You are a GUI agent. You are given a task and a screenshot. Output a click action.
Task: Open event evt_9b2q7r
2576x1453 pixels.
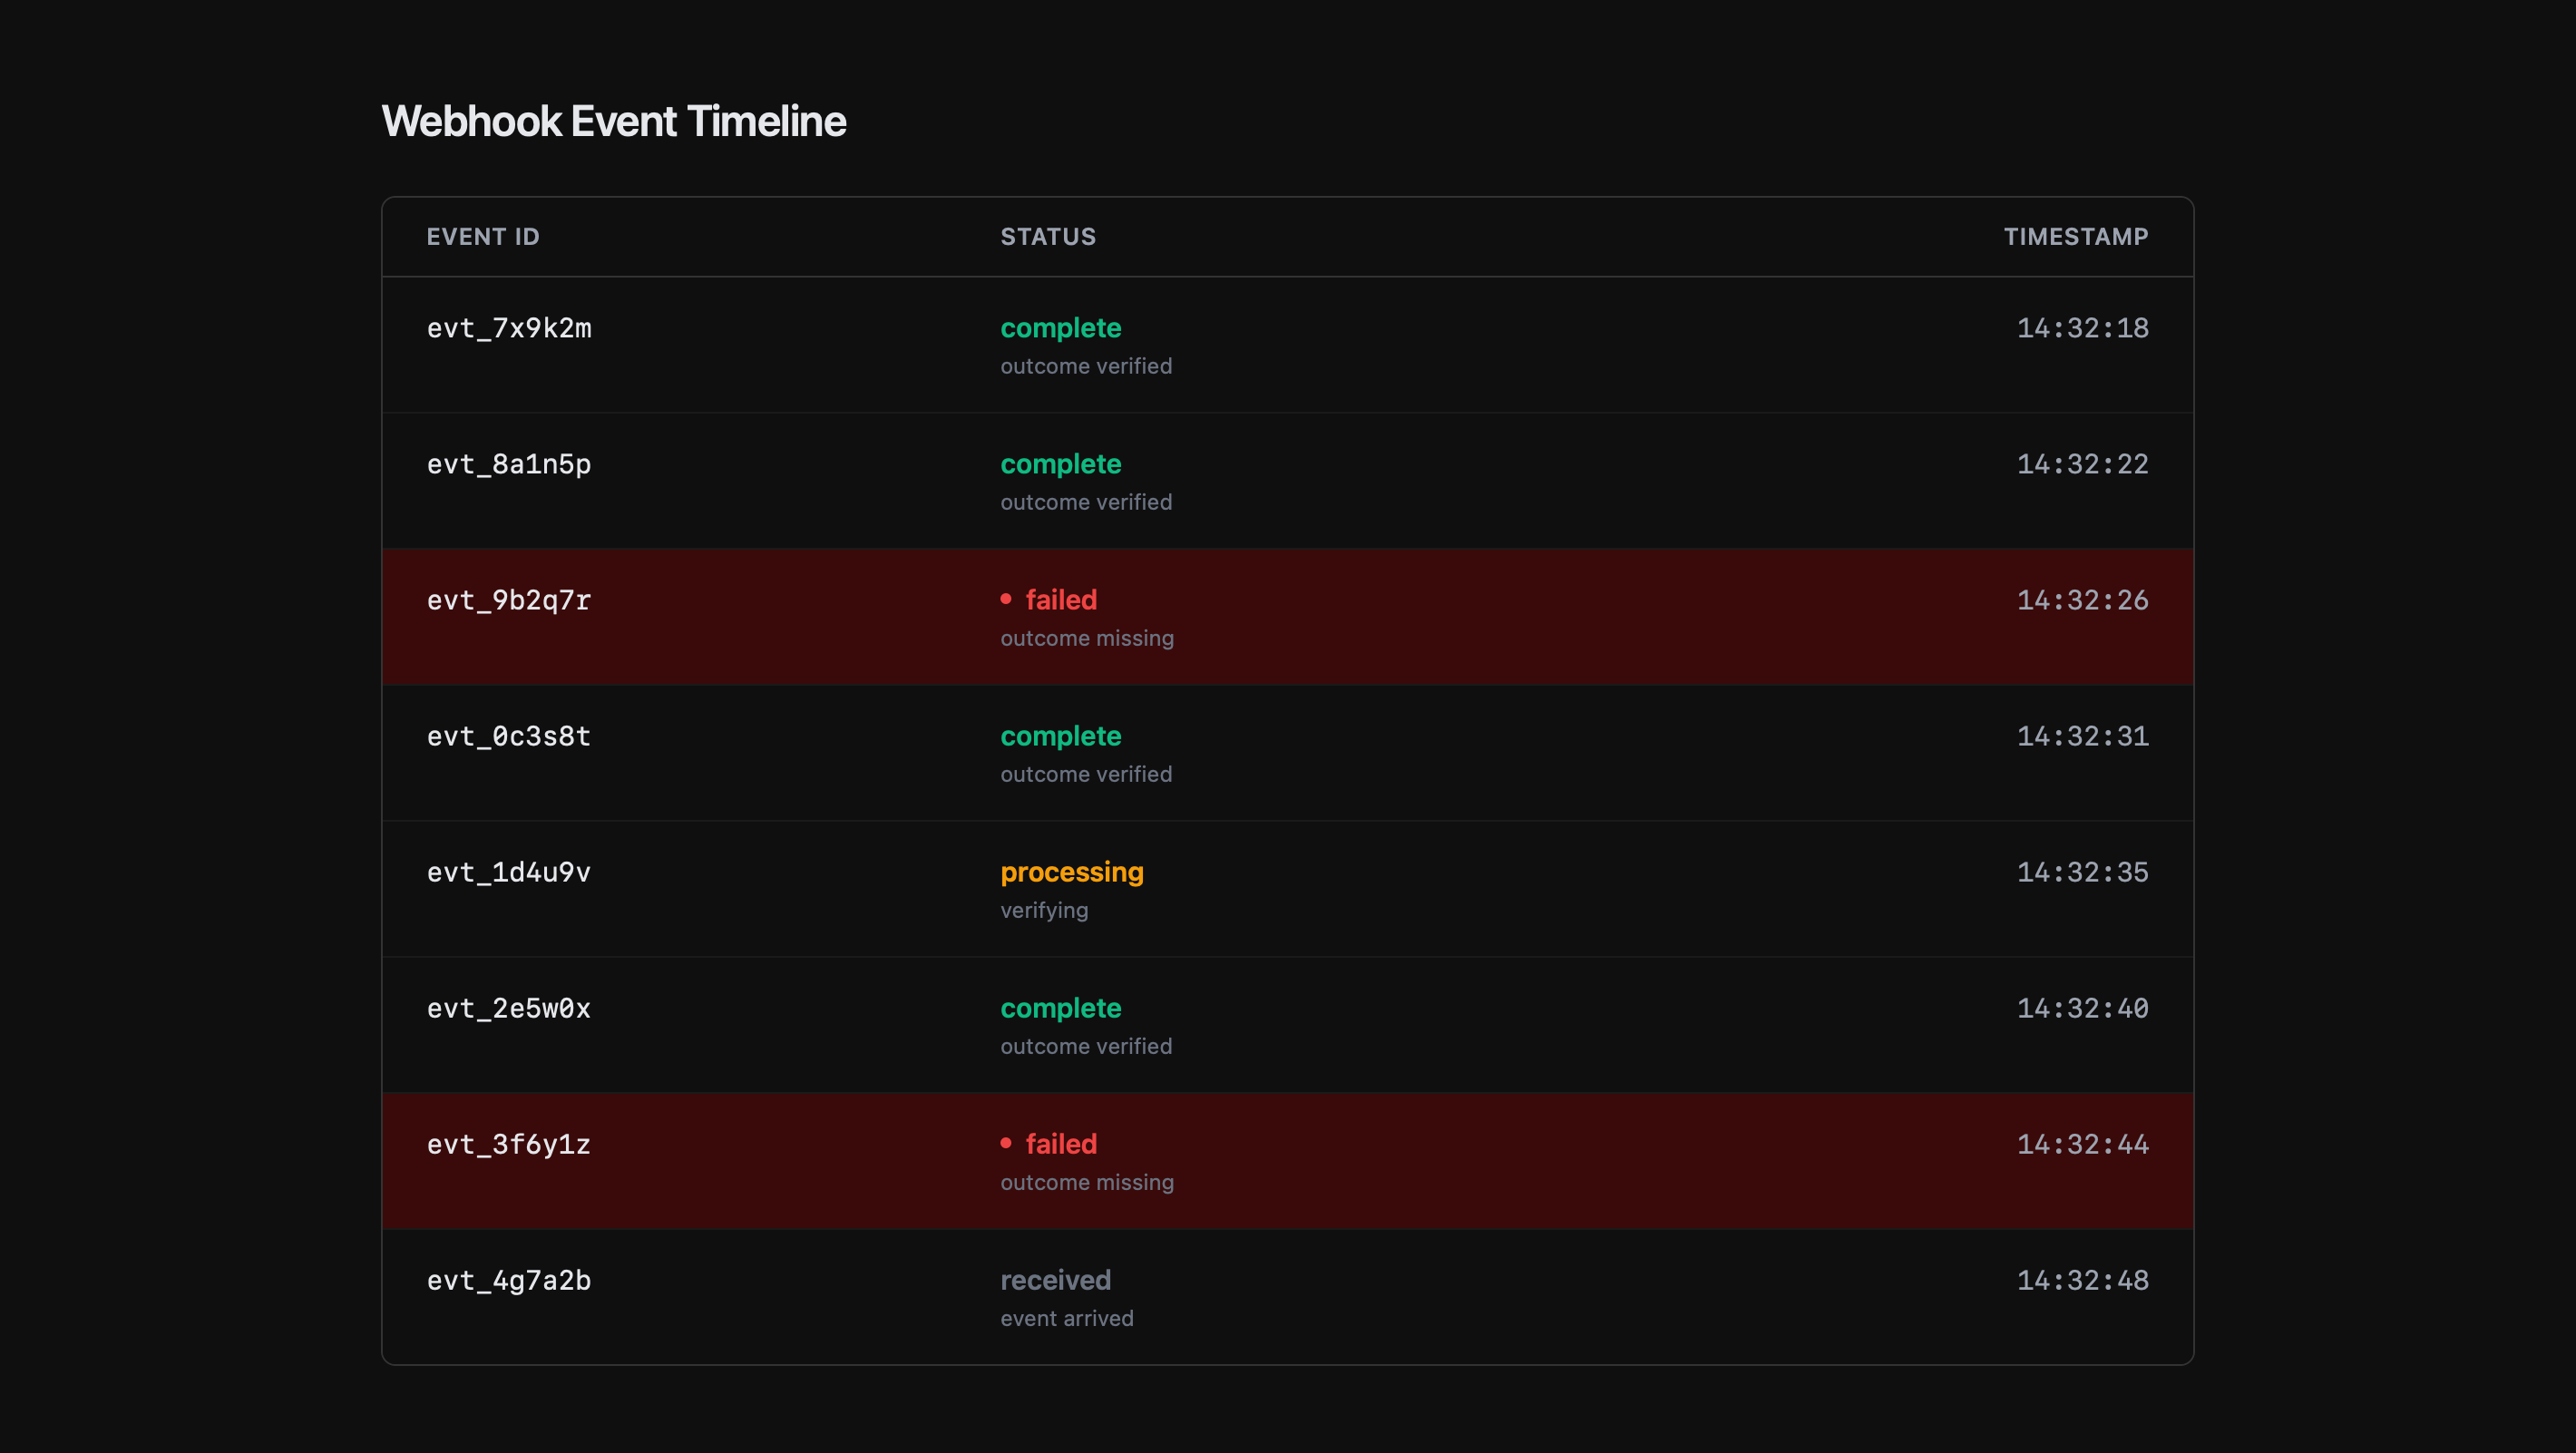coord(509,600)
